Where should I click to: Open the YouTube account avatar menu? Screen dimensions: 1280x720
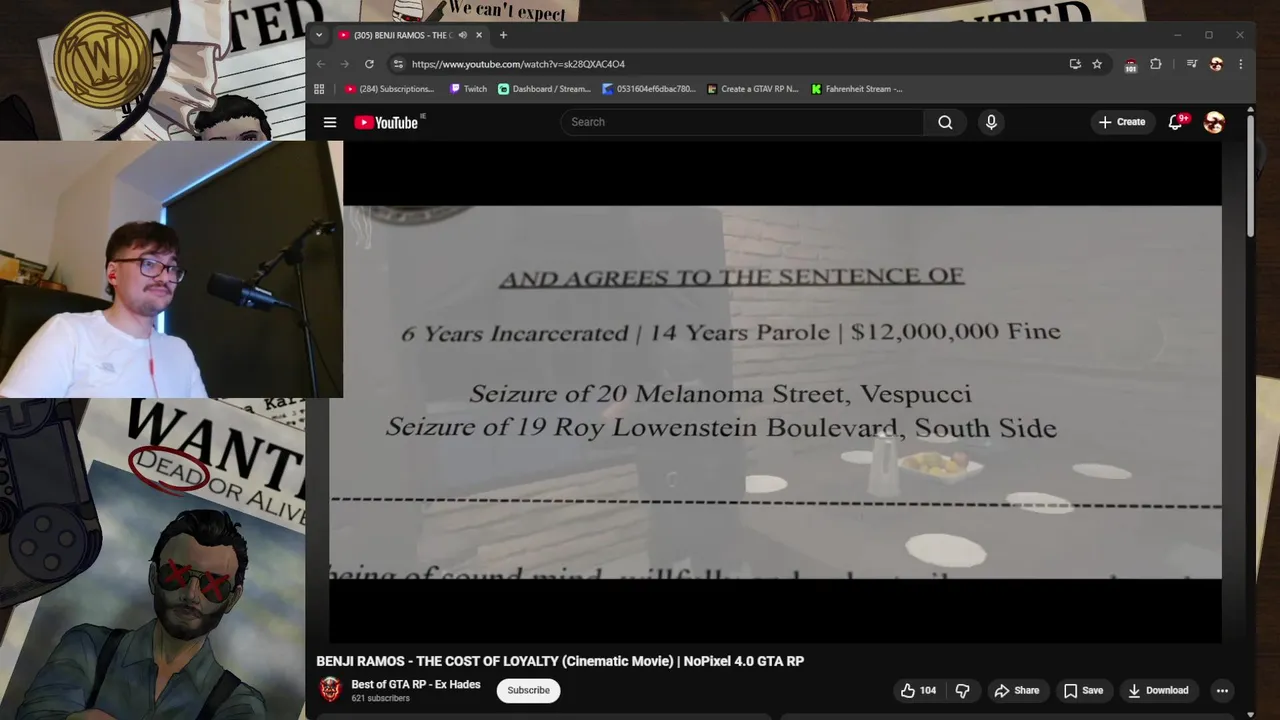coord(1214,122)
